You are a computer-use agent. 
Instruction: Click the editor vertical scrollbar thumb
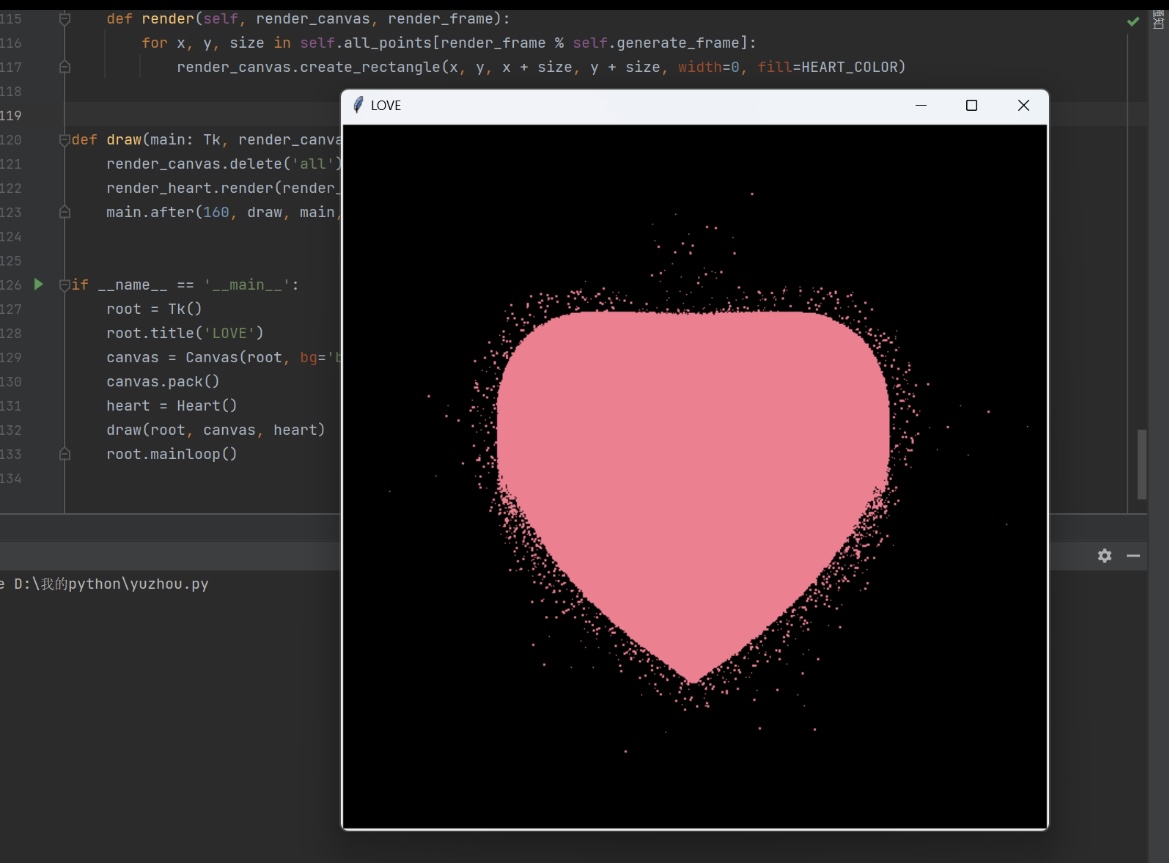click(x=1141, y=464)
